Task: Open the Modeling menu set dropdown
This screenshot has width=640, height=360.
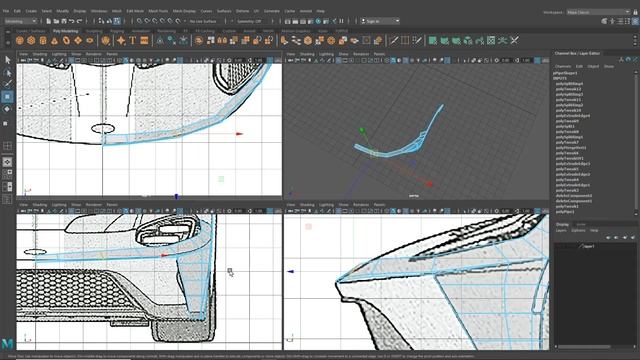Action: pos(21,21)
